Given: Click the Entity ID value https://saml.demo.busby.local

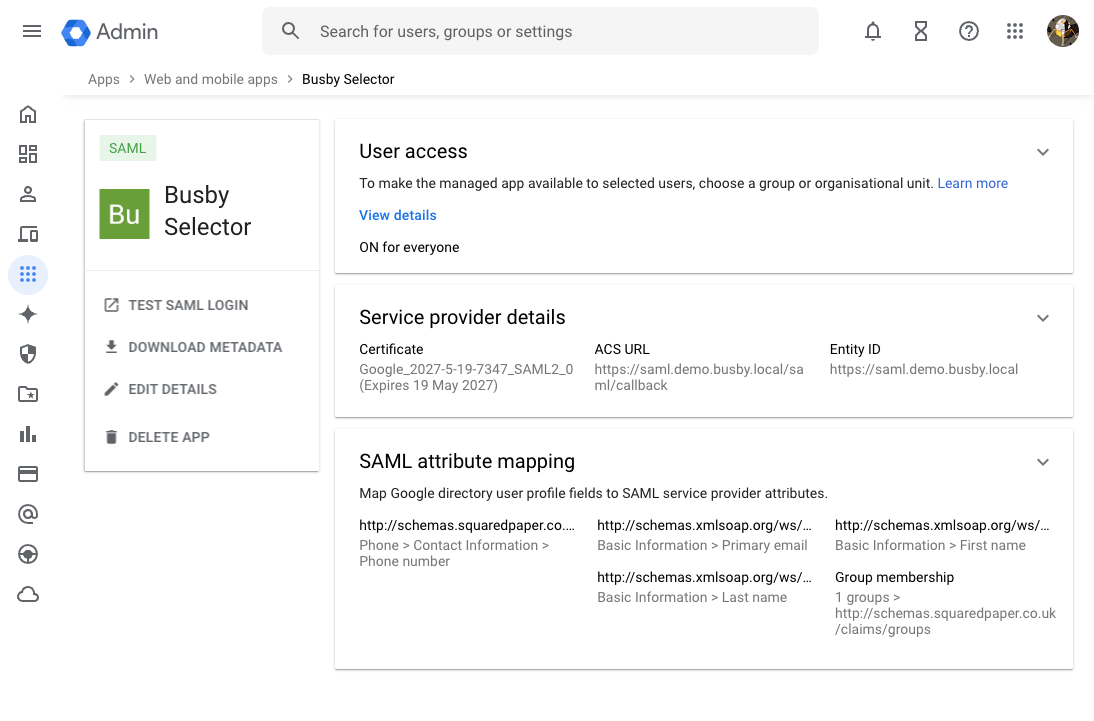Looking at the screenshot, I should click(923, 369).
